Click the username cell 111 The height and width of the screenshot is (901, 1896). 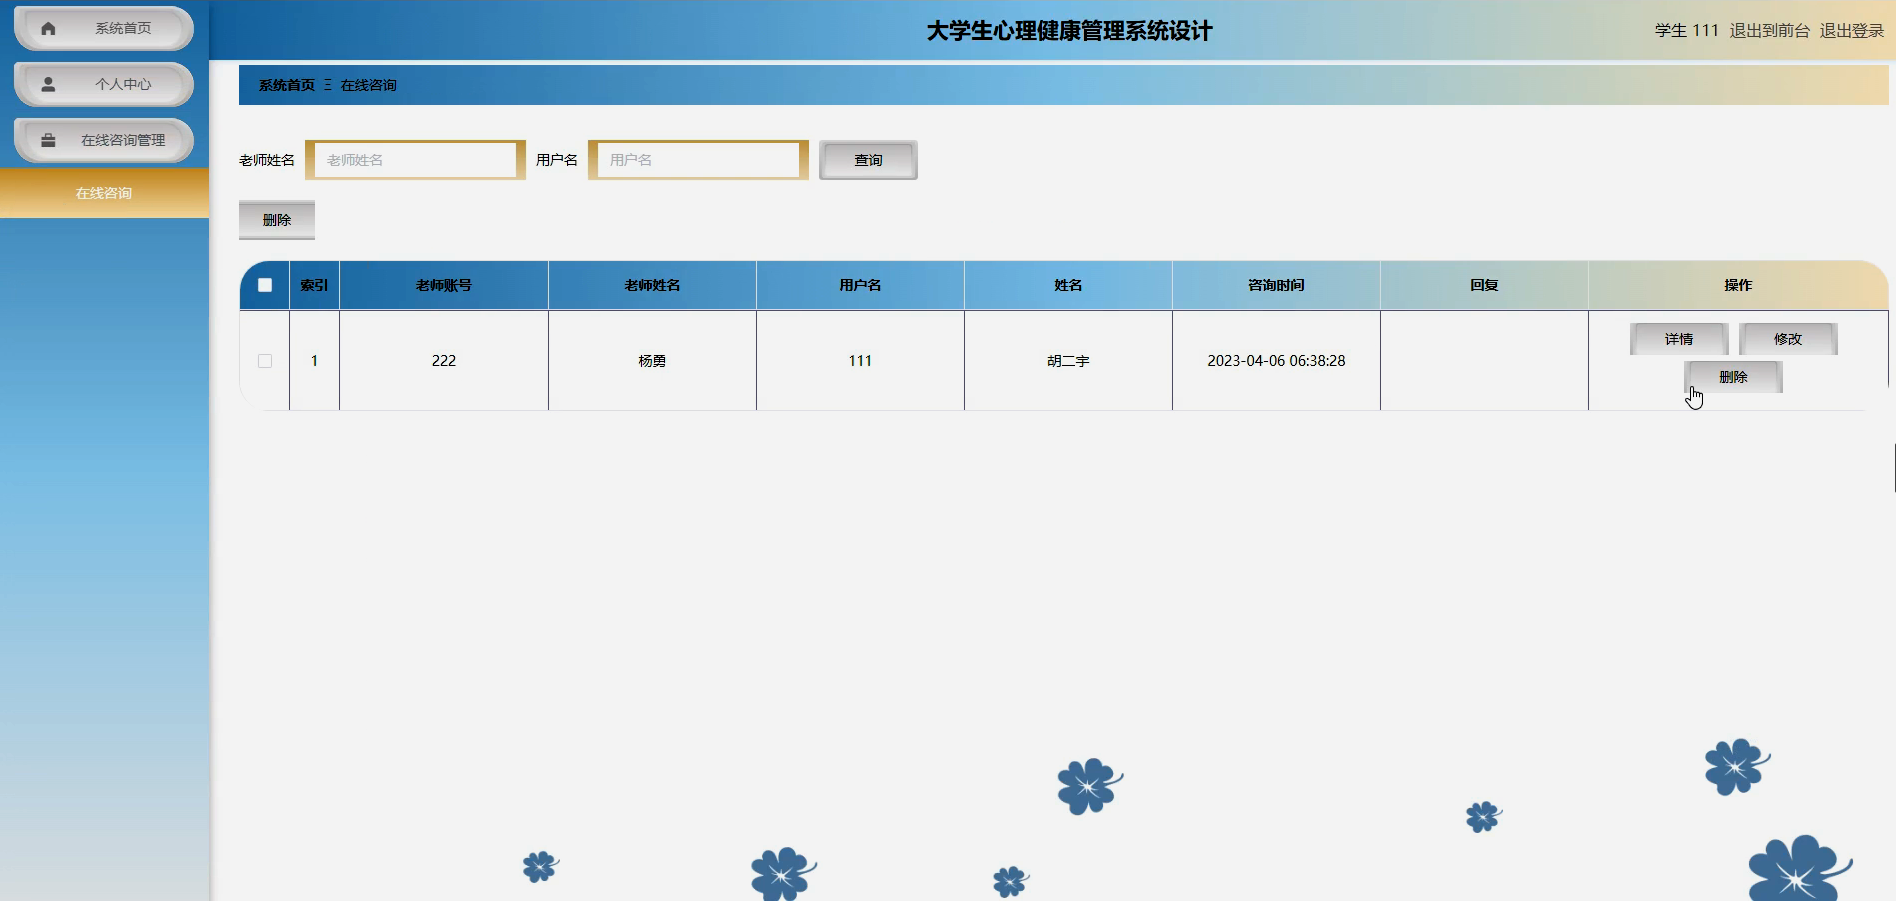pyautogui.click(x=860, y=361)
